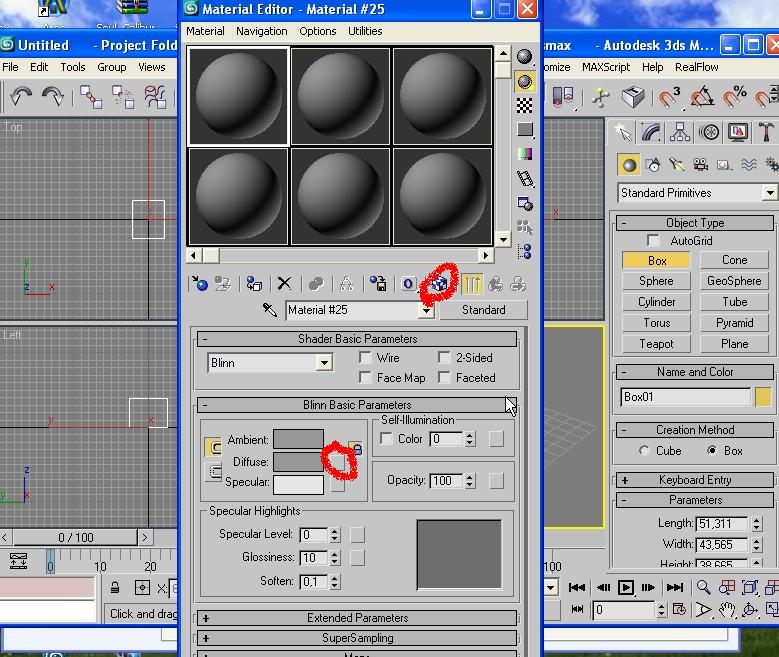Toggle Backlight icon in Material Editor
Screen dimensions: 779x657
click(524, 82)
